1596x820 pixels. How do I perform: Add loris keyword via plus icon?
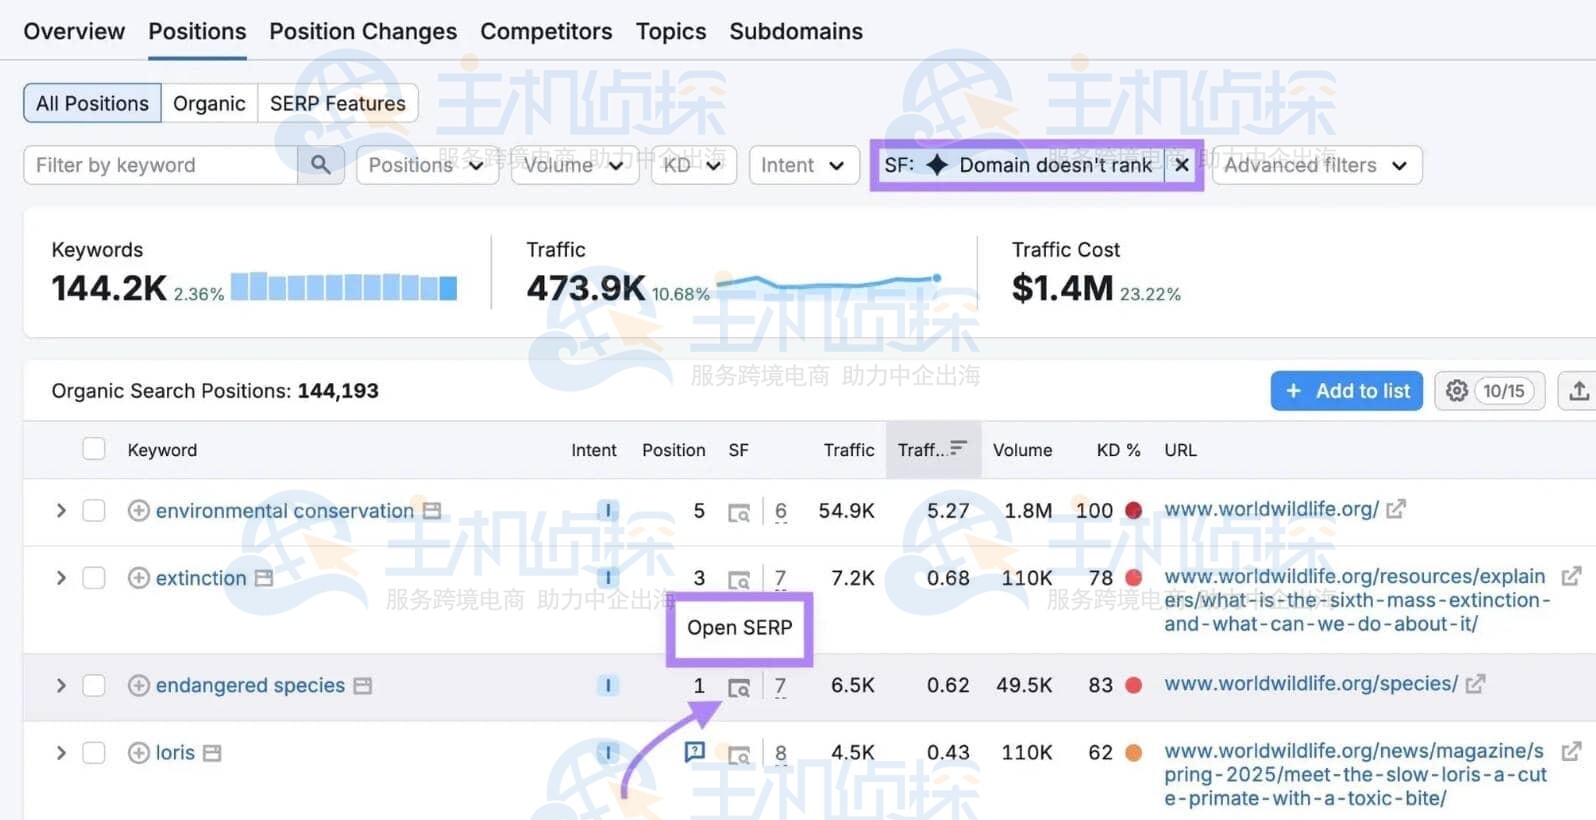click(139, 753)
